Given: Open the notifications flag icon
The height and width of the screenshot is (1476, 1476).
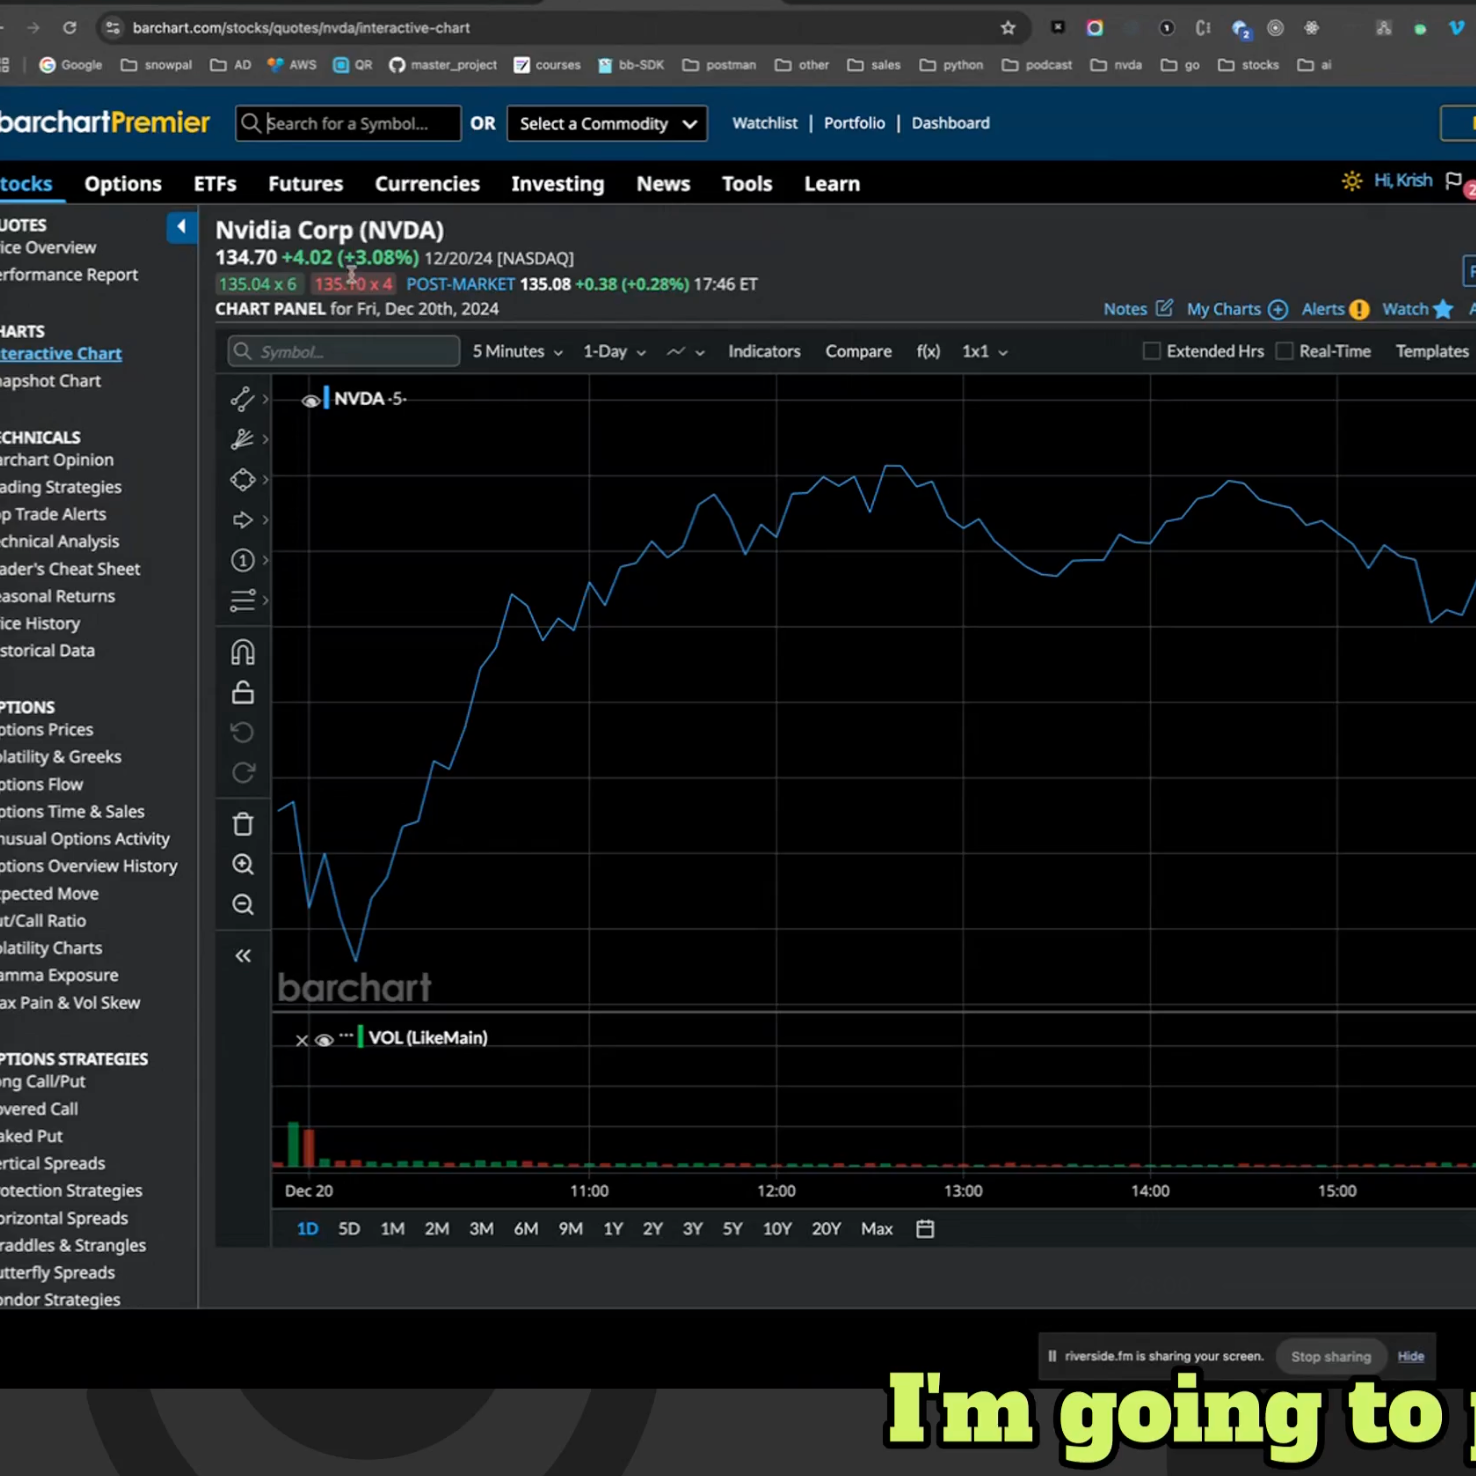Looking at the screenshot, I should [1454, 182].
